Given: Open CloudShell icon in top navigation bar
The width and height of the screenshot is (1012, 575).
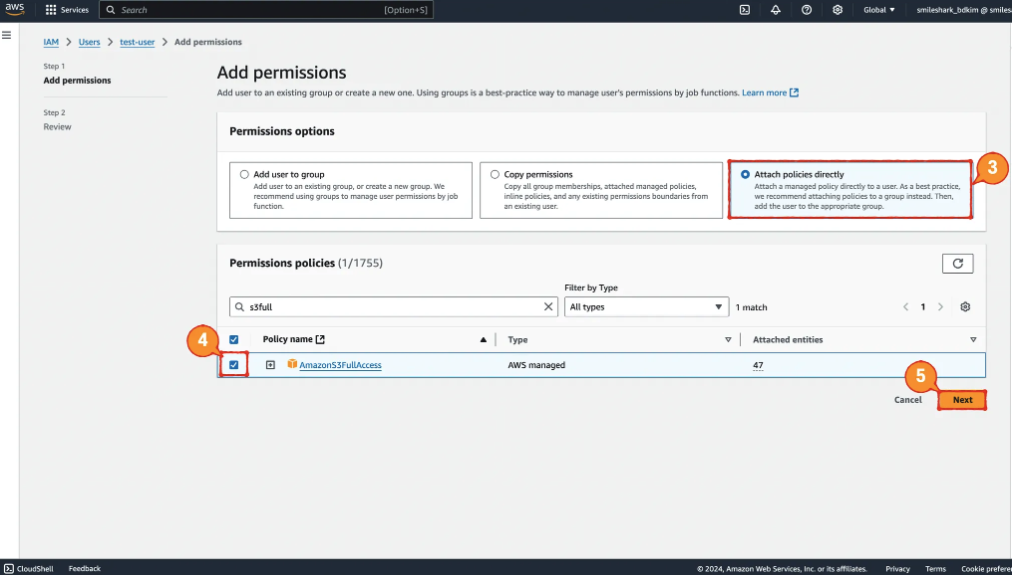Looking at the screenshot, I should [x=744, y=10].
